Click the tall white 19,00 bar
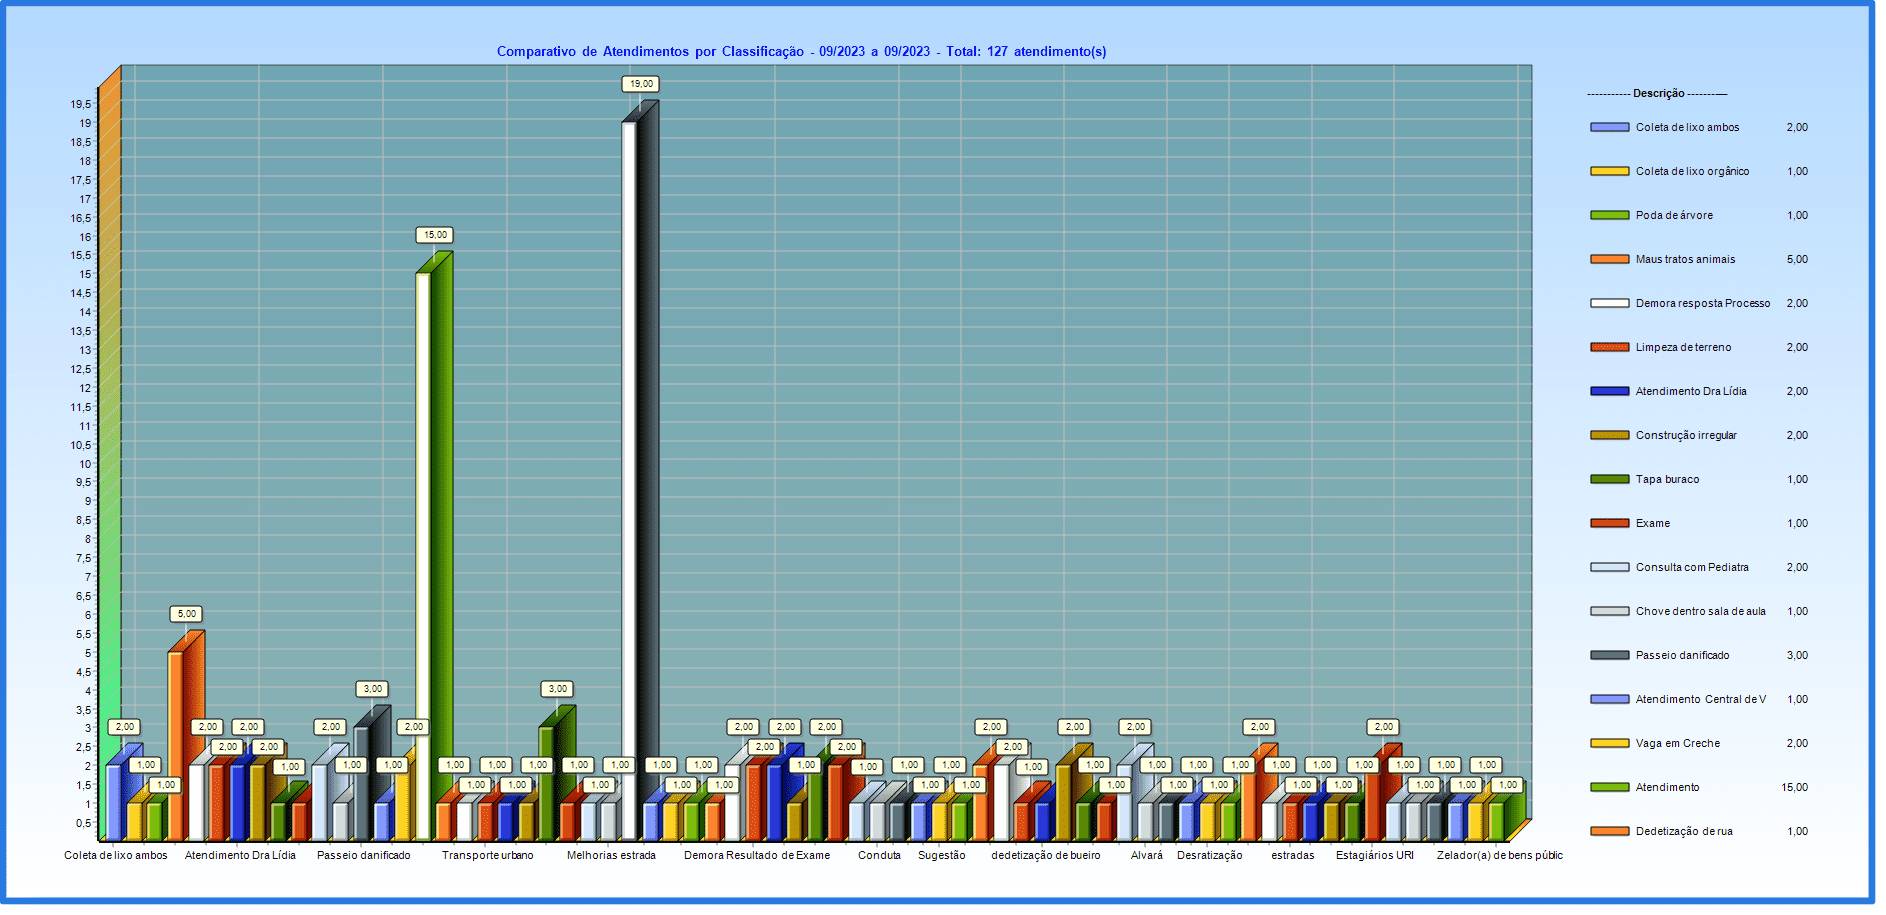This screenshot has height=915, width=1886. [629, 480]
